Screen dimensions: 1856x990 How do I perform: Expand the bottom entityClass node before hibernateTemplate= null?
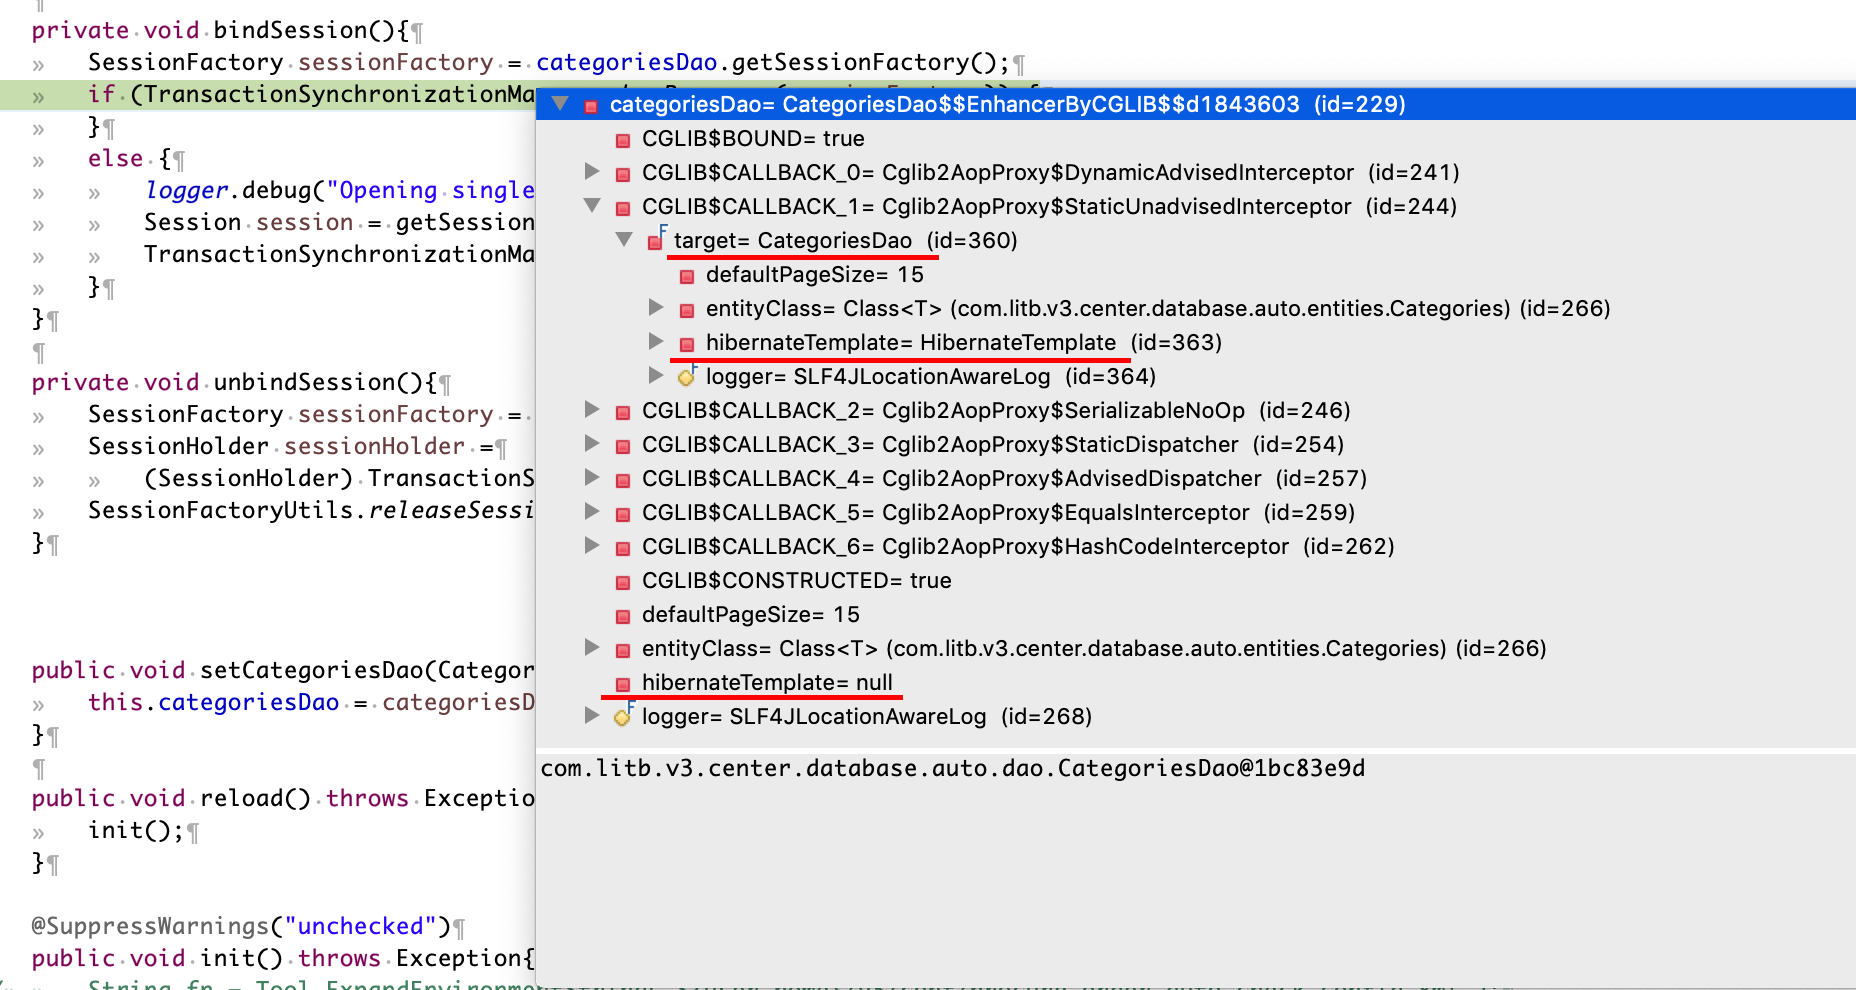[x=592, y=648]
